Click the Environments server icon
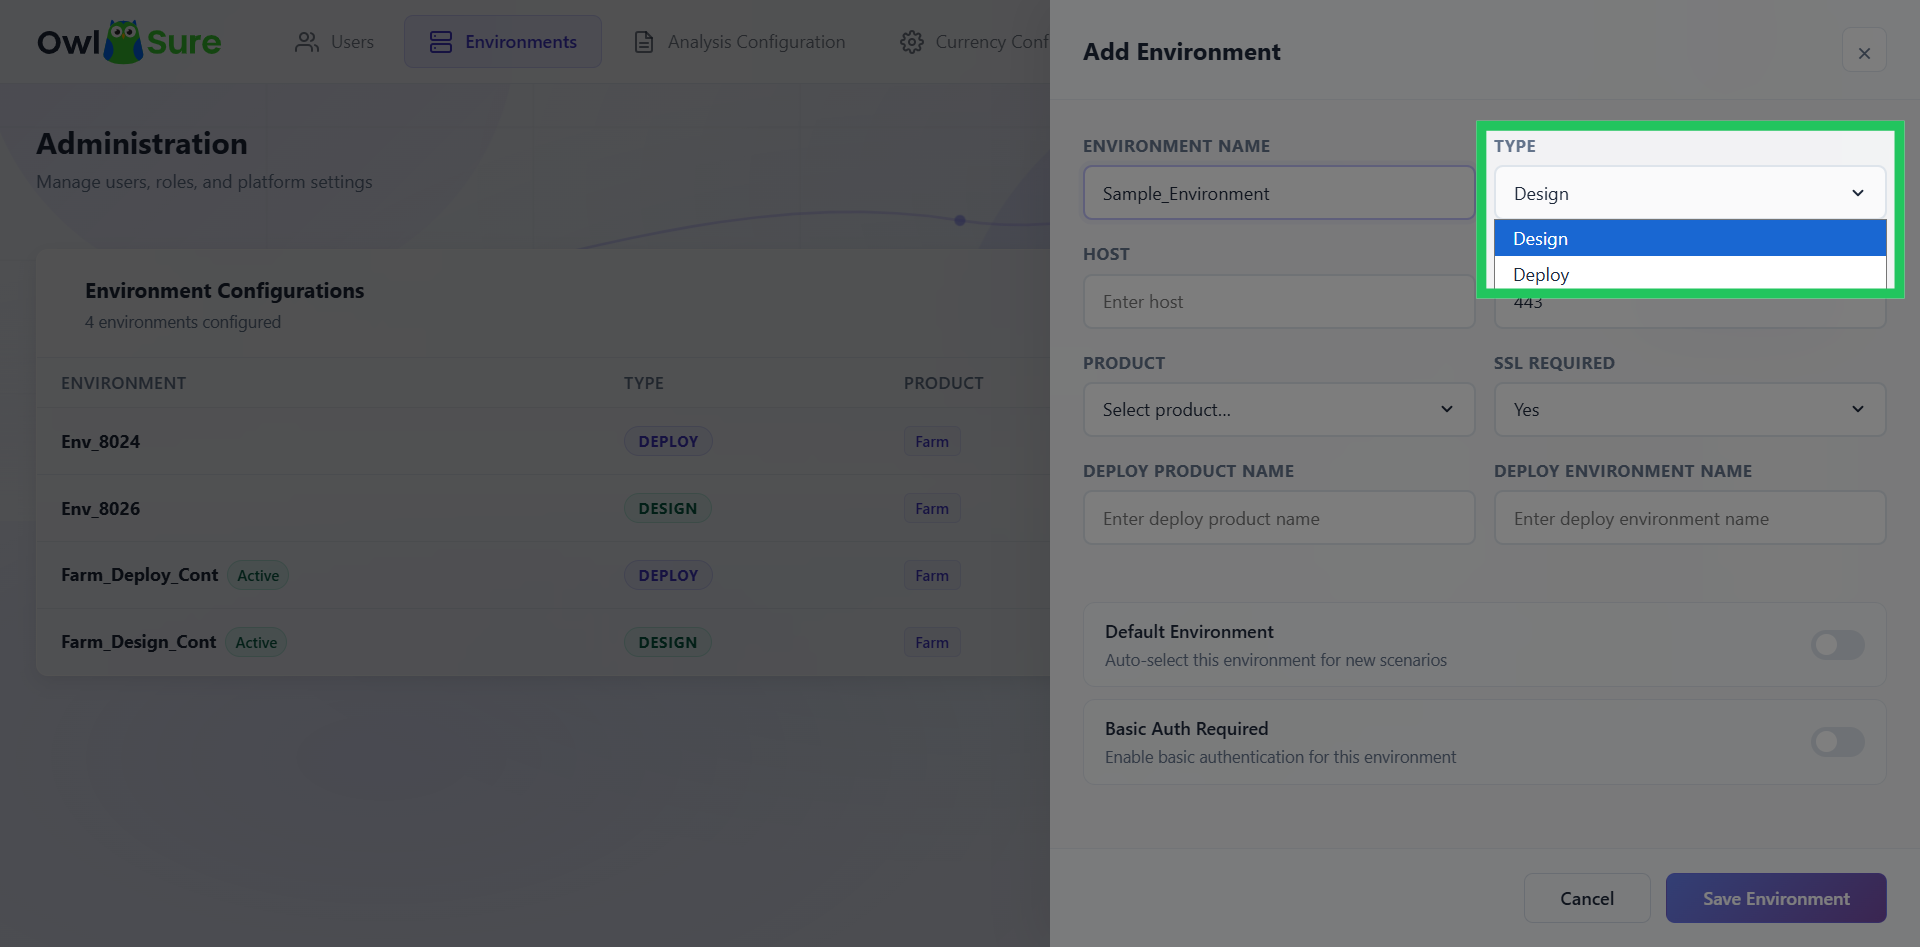The width and height of the screenshot is (1920, 947). point(441,42)
